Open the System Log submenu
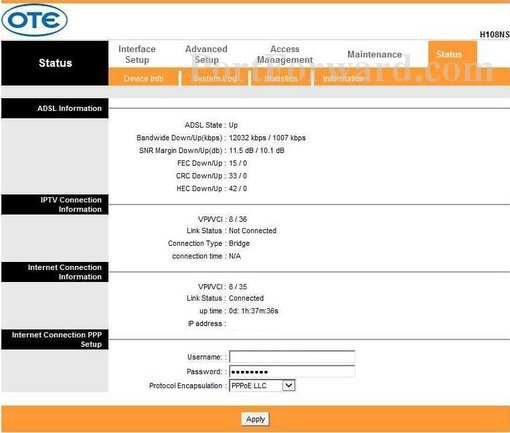The height and width of the screenshot is (433, 510). coord(215,79)
